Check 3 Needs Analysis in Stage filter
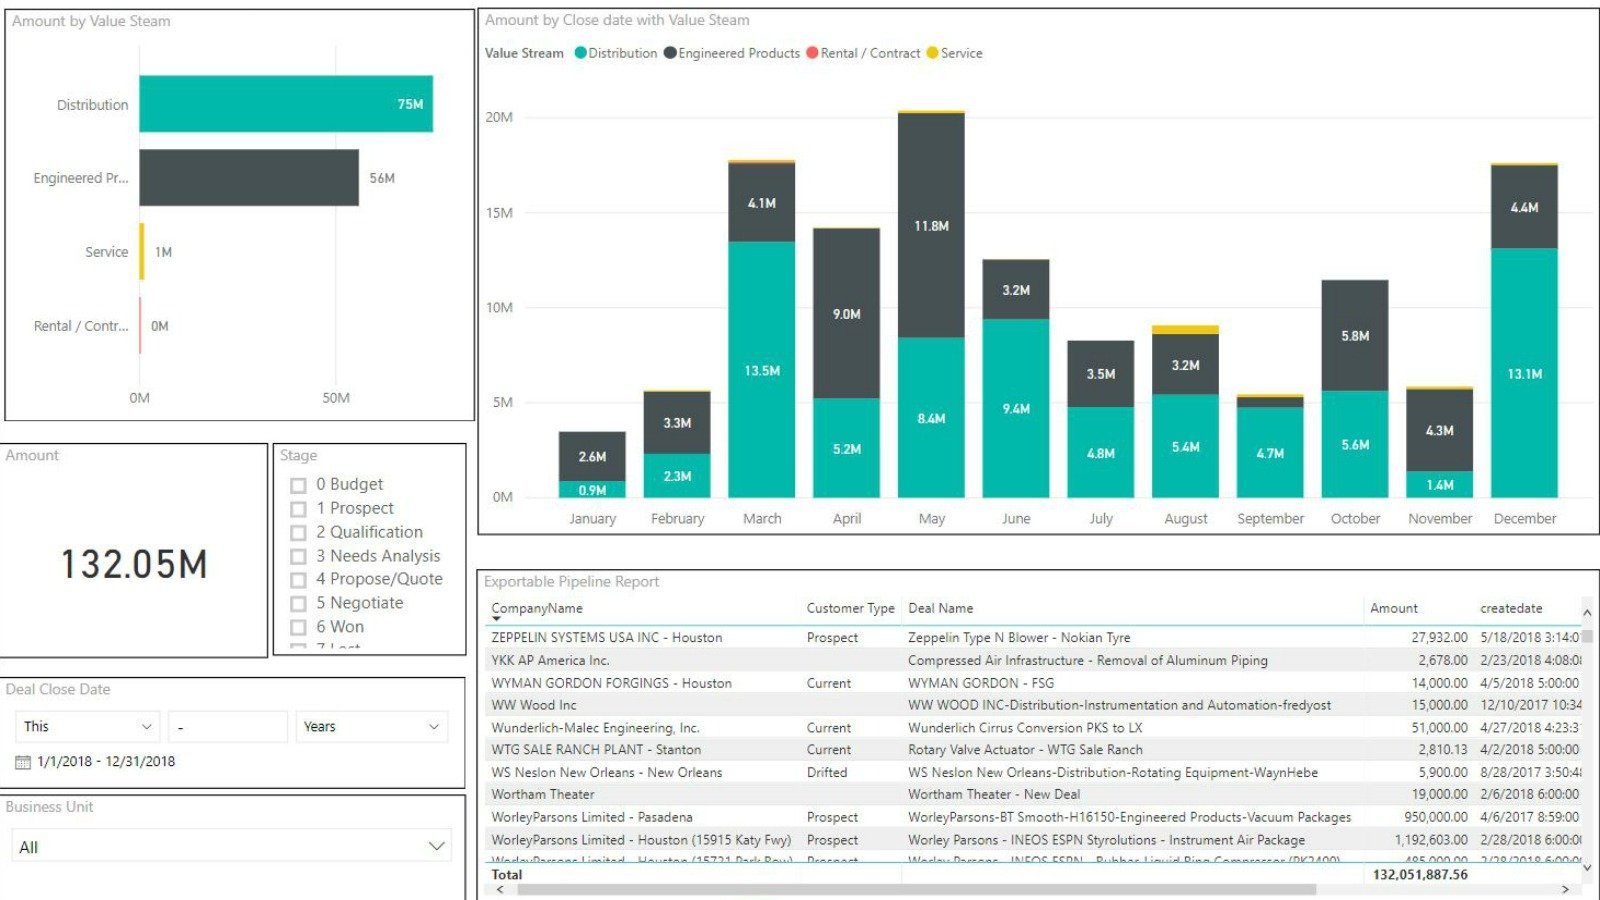 (299, 555)
